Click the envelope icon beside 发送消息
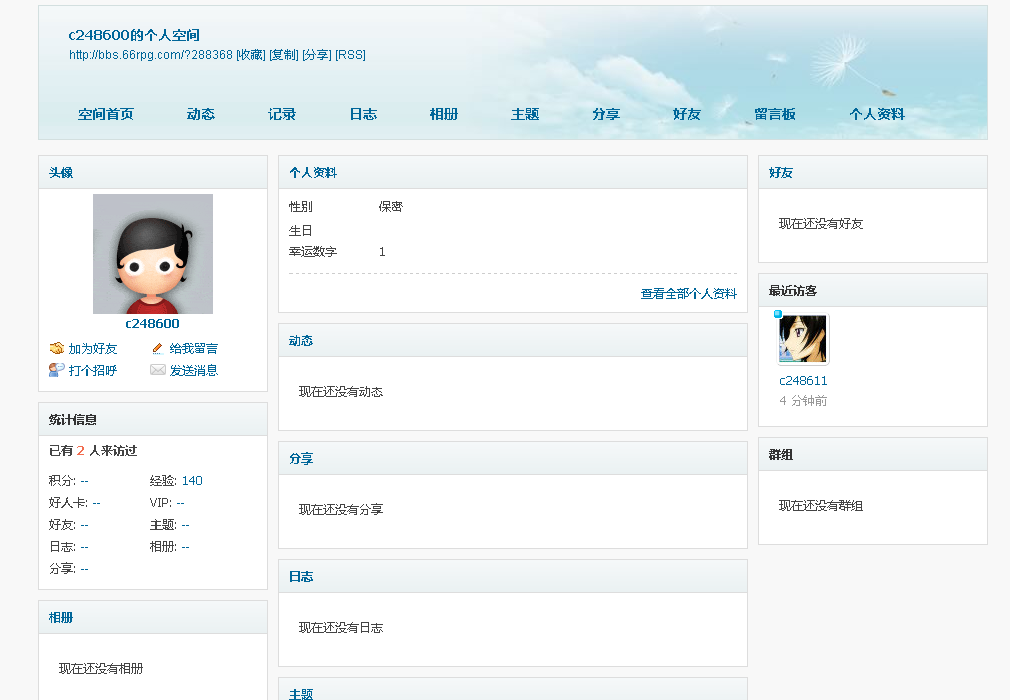 158,370
